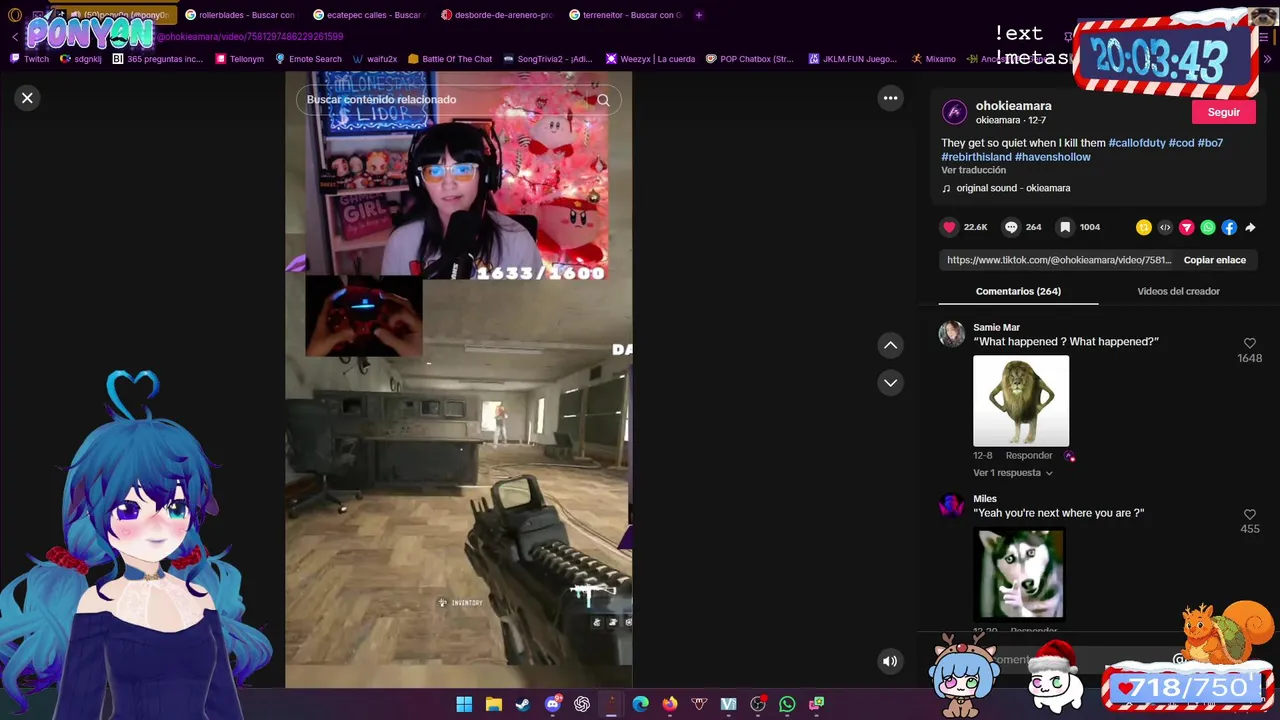The width and height of the screenshot is (1280, 720).
Task: Switch to the 'Videos del creador' tab
Action: (1178, 291)
